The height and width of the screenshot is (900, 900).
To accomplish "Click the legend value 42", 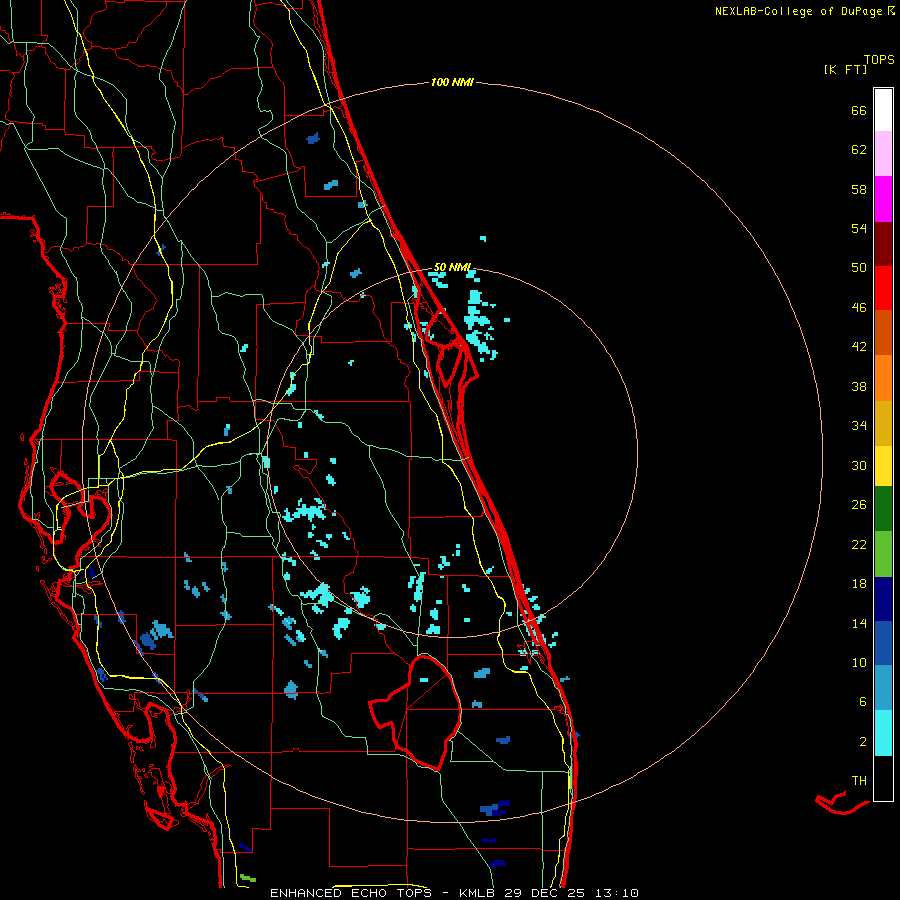I will click(x=859, y=347).
